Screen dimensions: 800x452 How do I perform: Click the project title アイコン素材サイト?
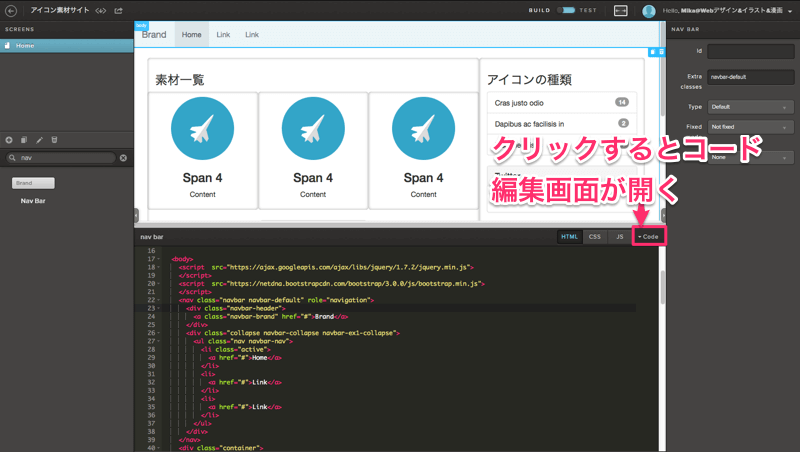click(59, 10)
